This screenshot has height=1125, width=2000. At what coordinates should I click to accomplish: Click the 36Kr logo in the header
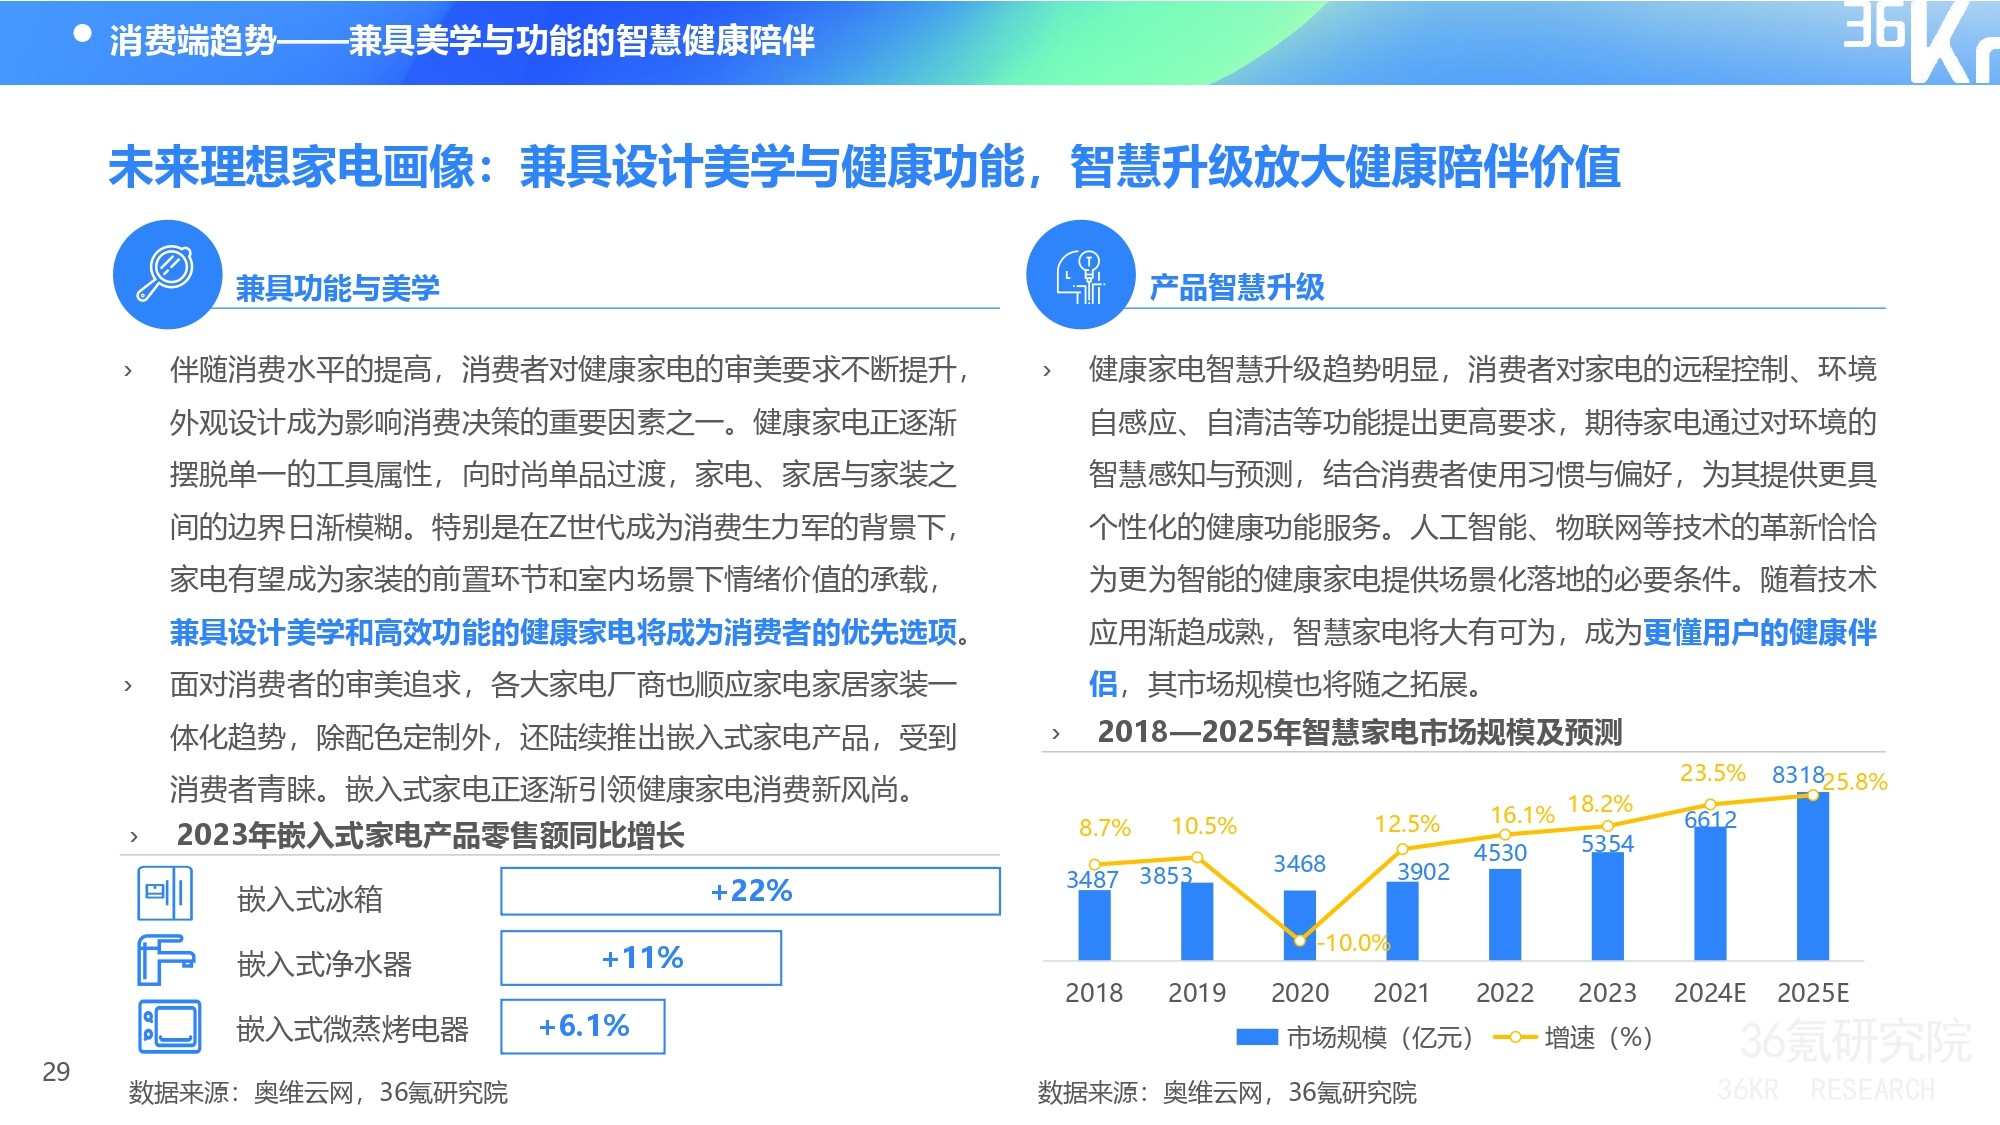(1920, 40)
